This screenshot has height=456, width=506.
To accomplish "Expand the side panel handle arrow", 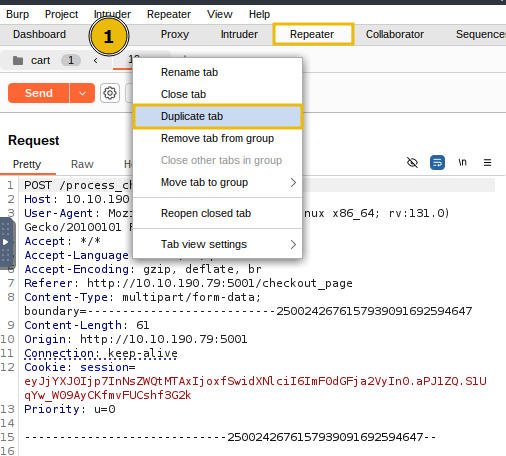I will [6, 242].
